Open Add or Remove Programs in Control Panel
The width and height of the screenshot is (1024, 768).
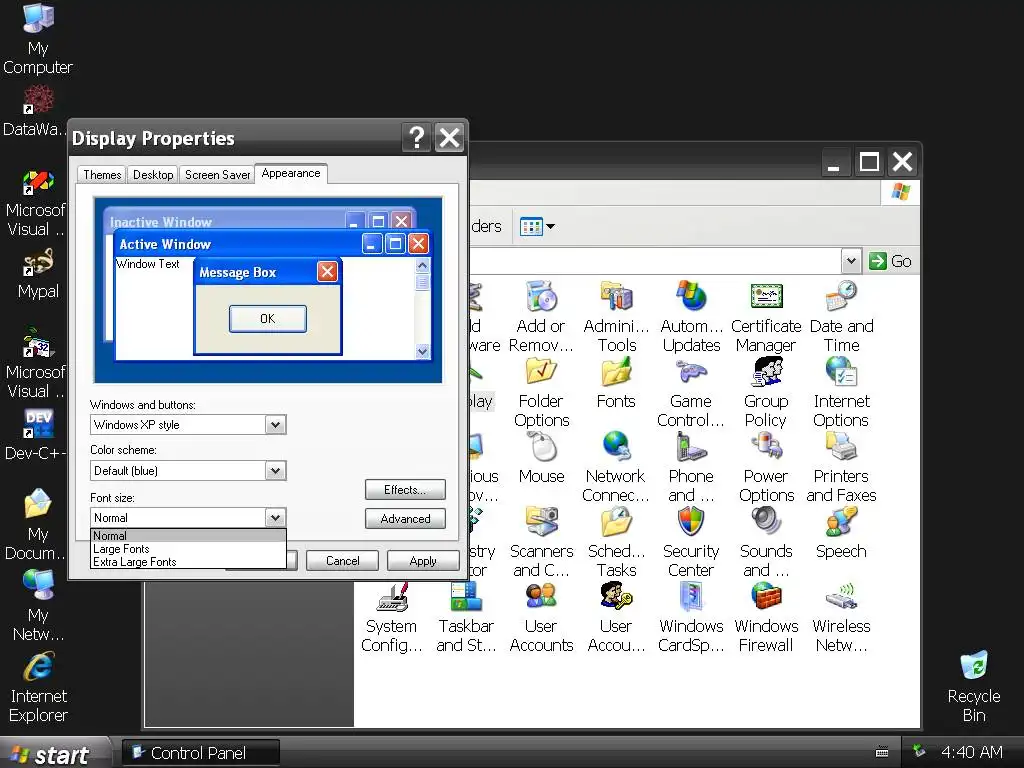(541, 317)
